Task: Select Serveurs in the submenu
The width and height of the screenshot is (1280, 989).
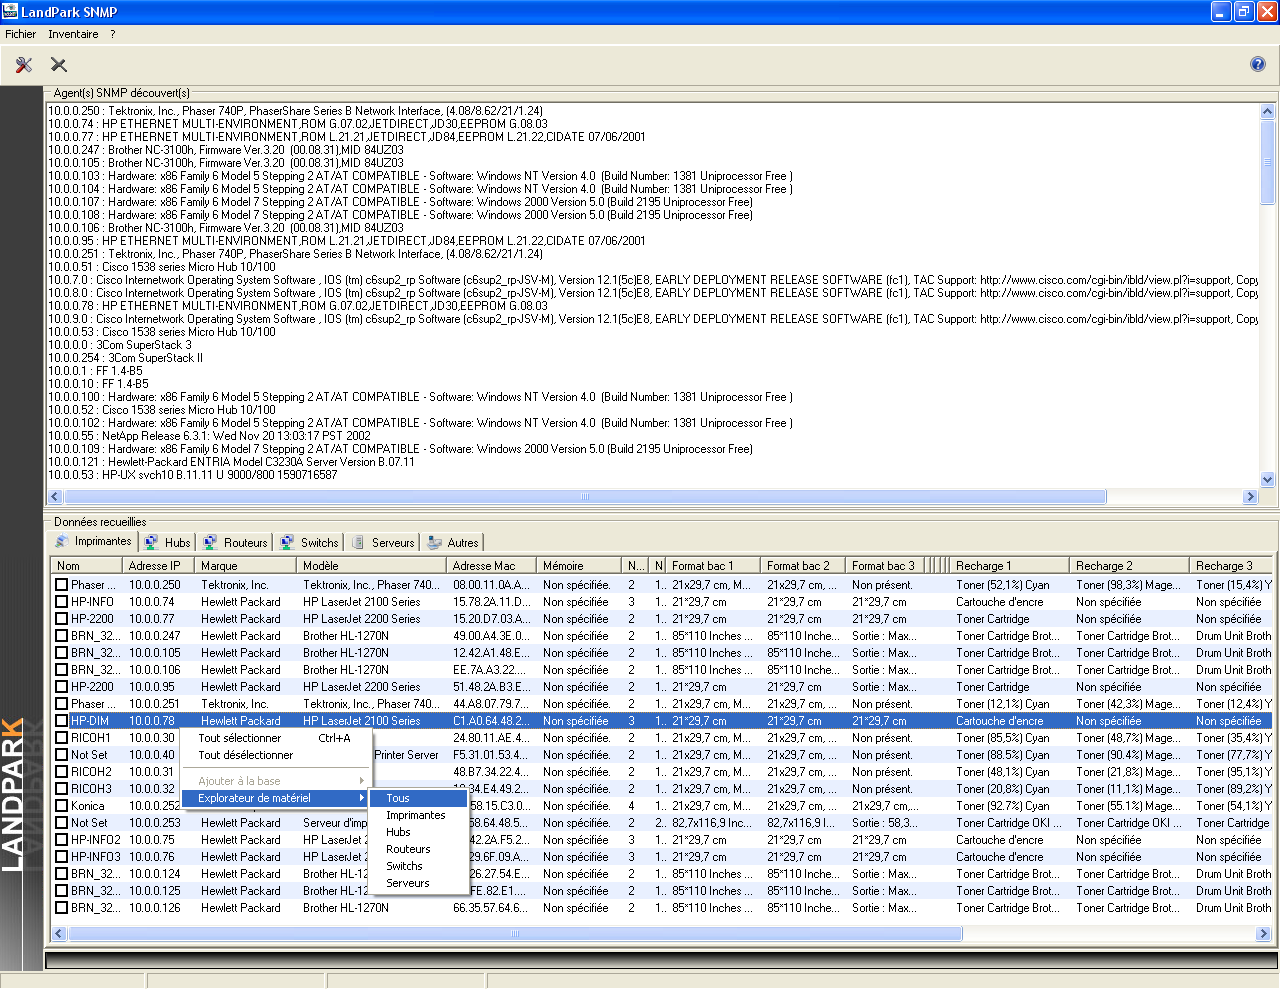Action: [x=418, y=883]
